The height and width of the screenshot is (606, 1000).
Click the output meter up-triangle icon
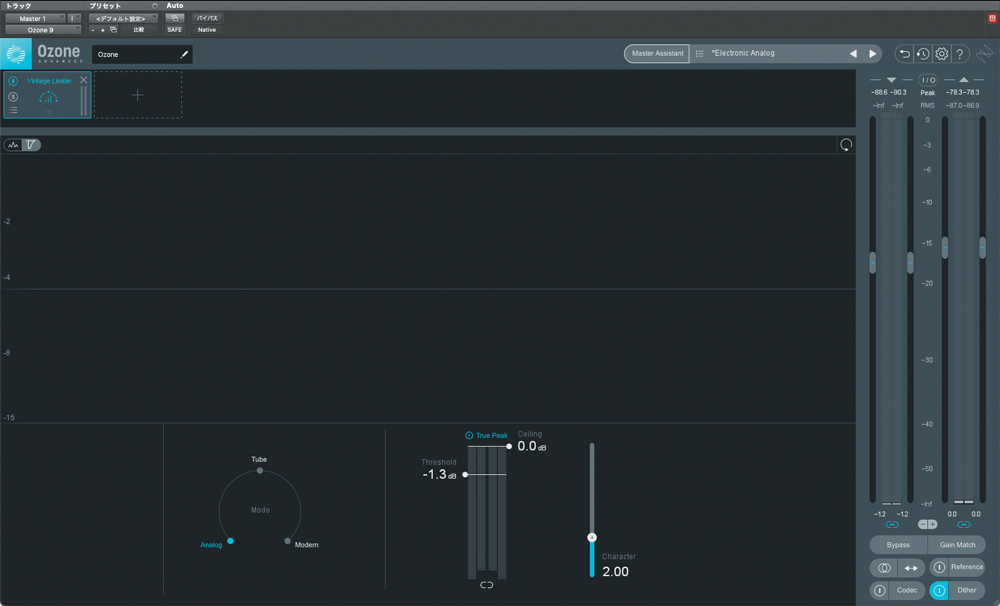pyautogui.click(x=964, y=80)
